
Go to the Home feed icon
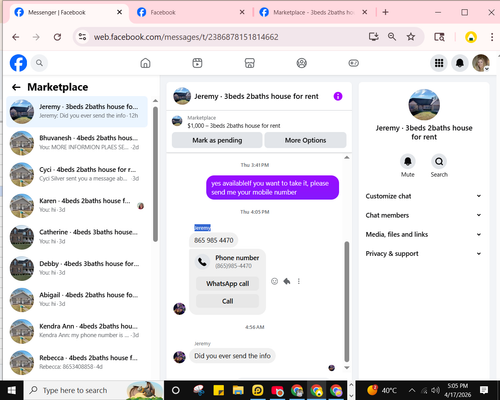[x=145, y=63]
